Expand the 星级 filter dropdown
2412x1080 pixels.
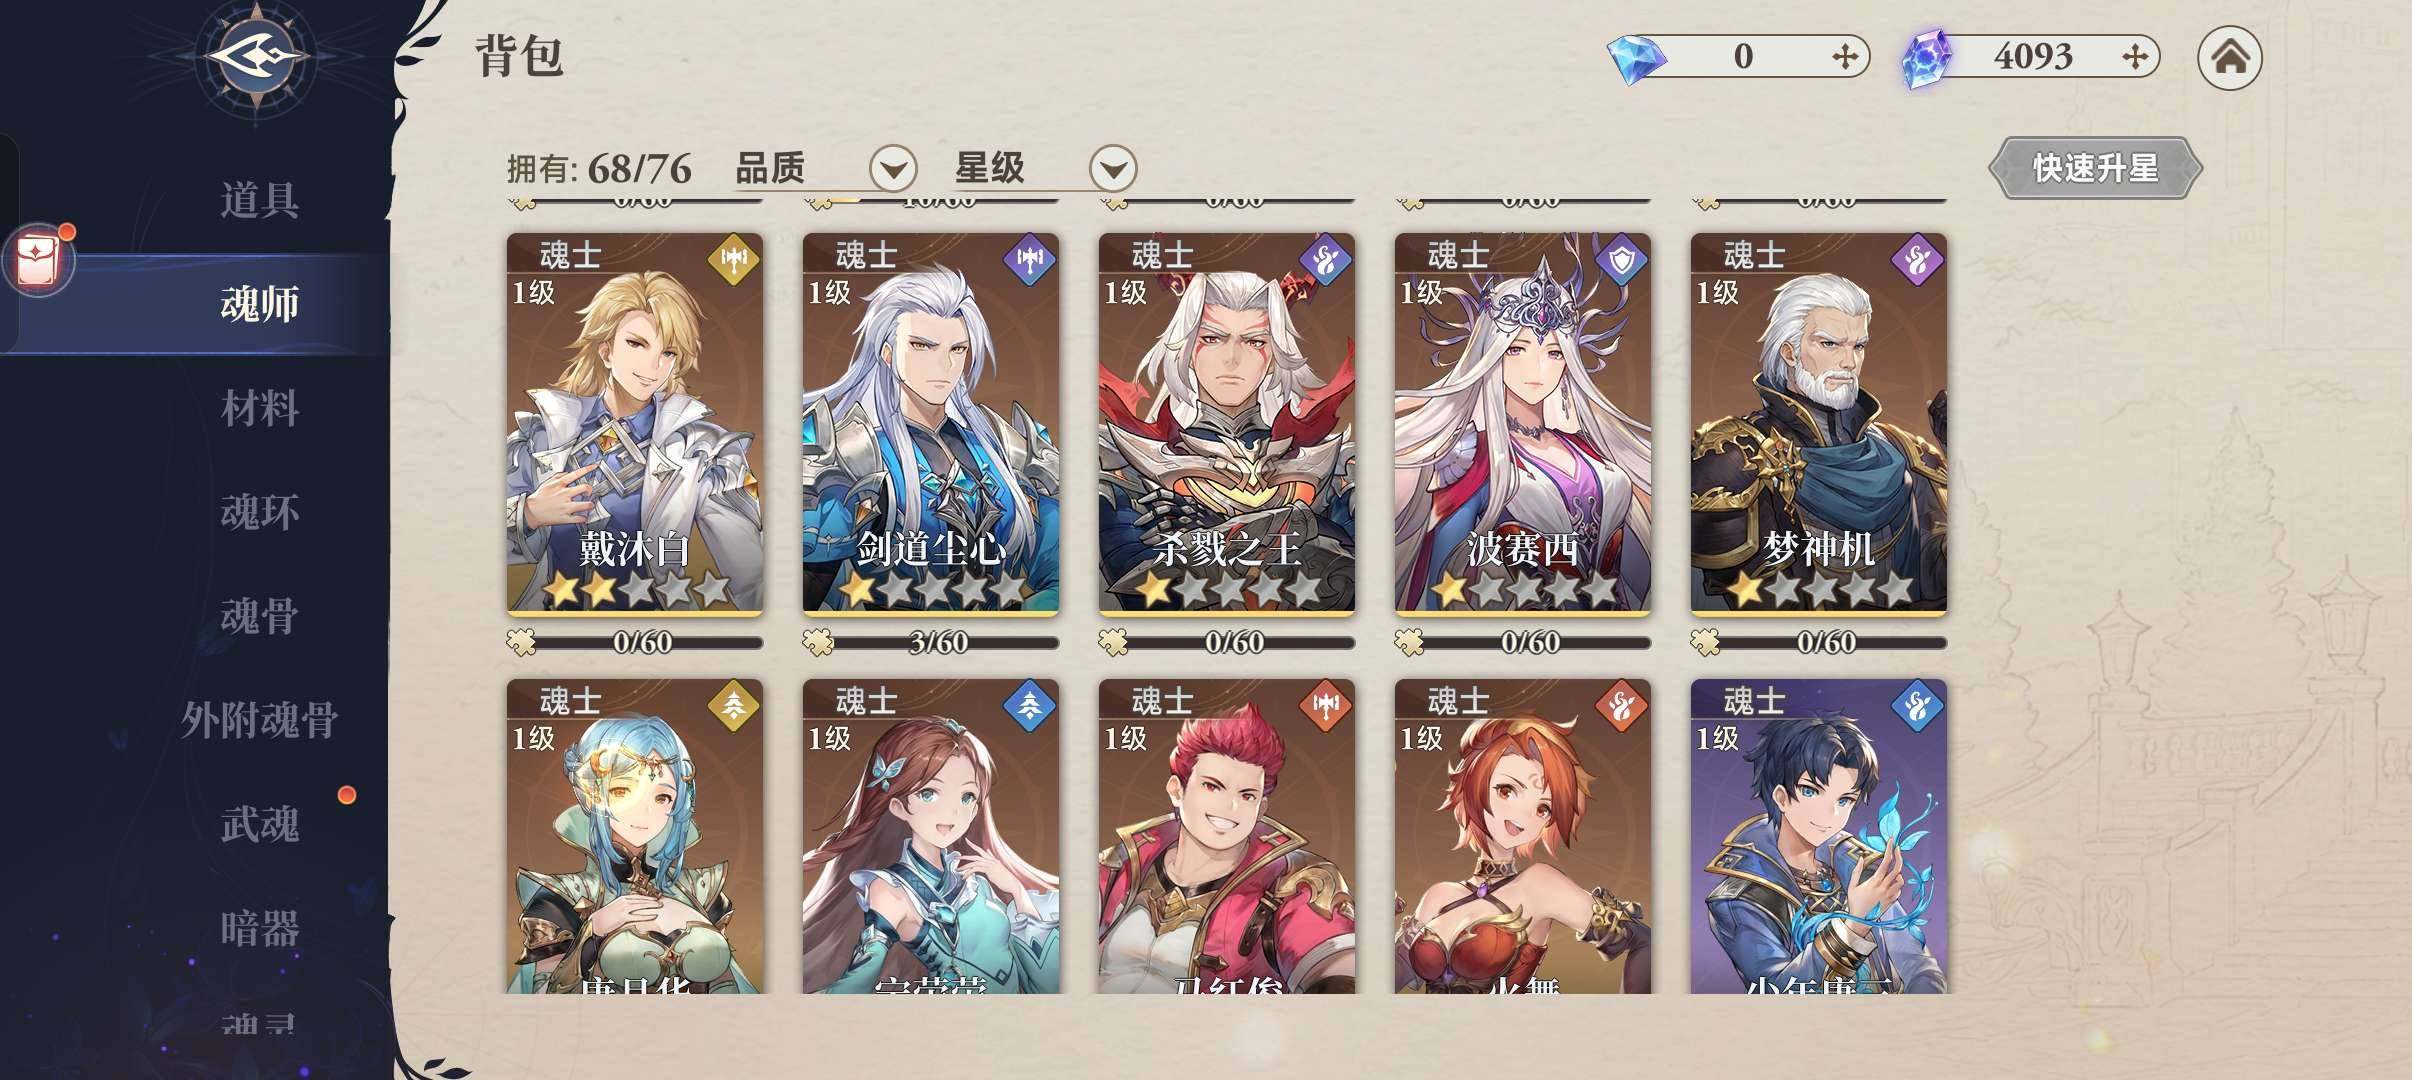point(1113,168)
